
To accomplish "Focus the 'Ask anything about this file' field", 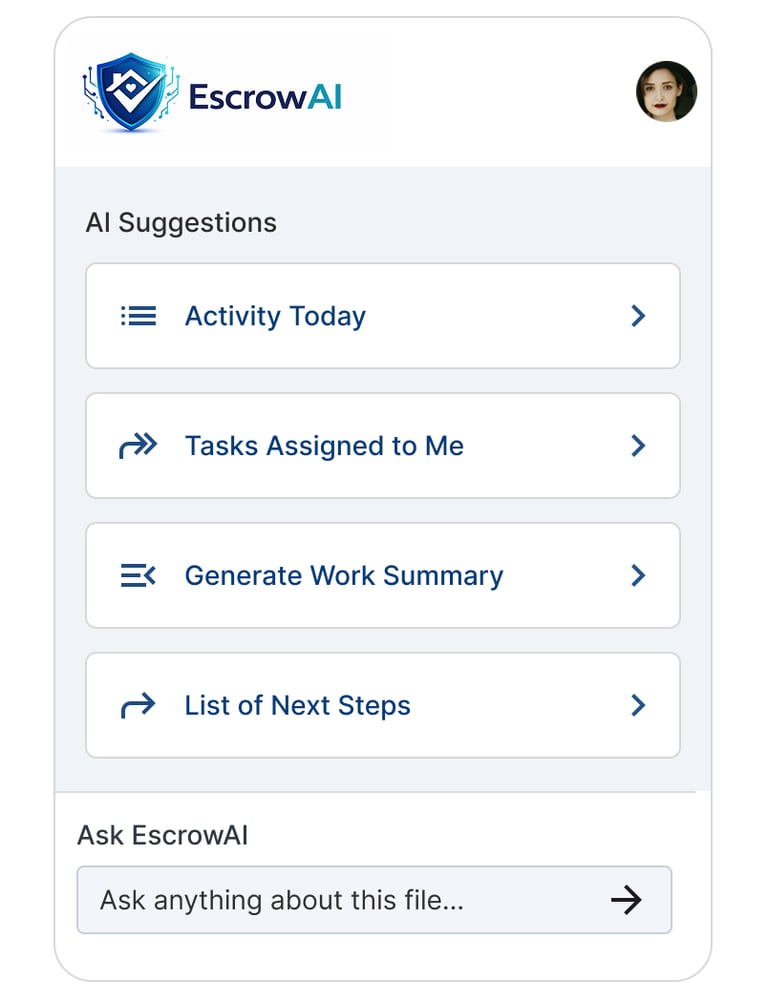I will click(x=340, y=900).
